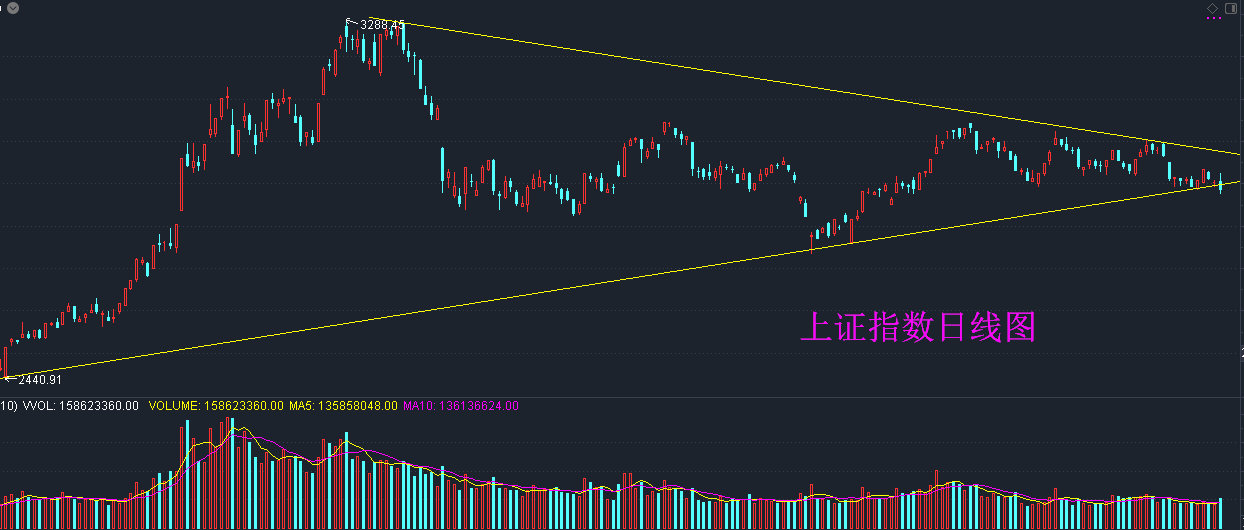
Task: Toggle the side panel icon at top right
Action: pyautogui.click(x=1231, y=8)
